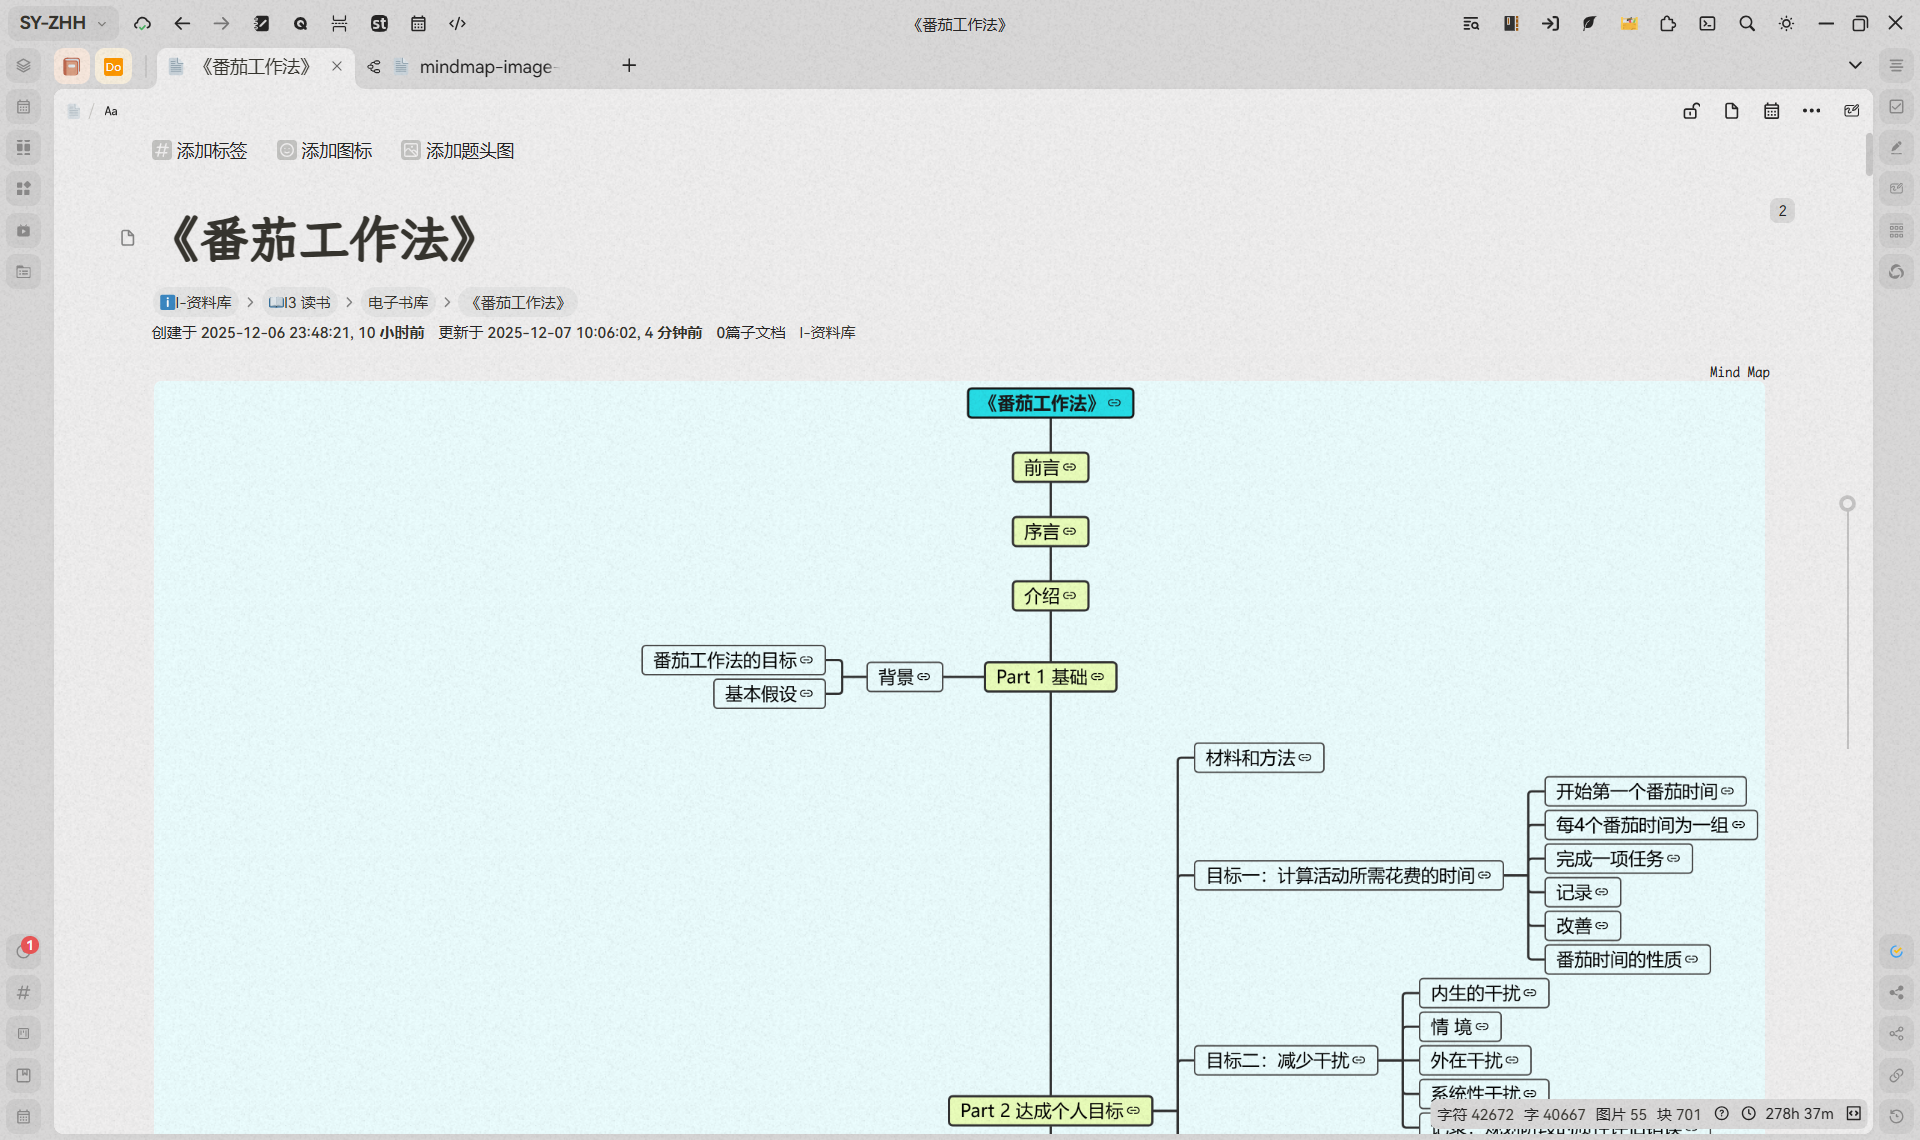Click the cloud sync icon

coord(142,23)
